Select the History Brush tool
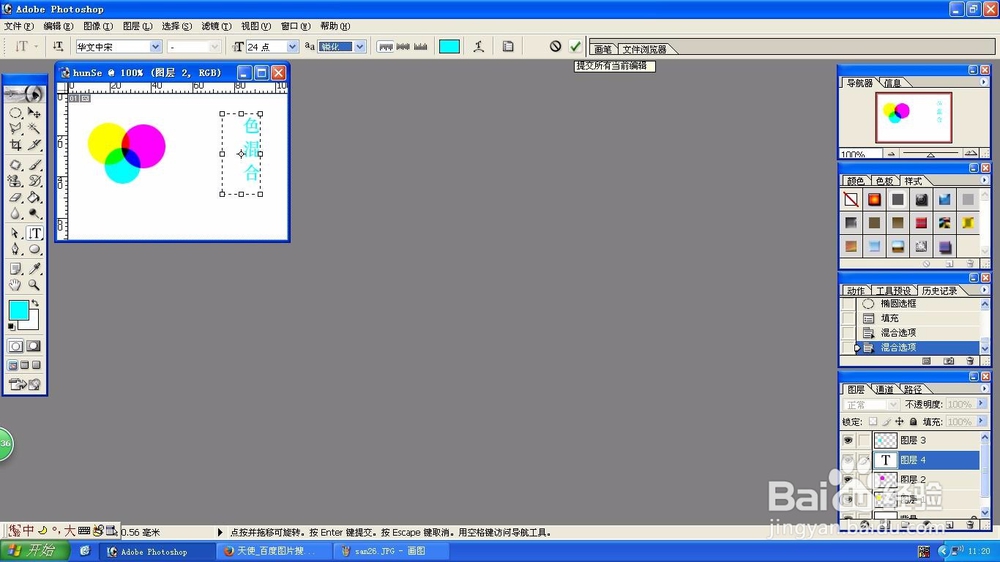 coord(34,181)
